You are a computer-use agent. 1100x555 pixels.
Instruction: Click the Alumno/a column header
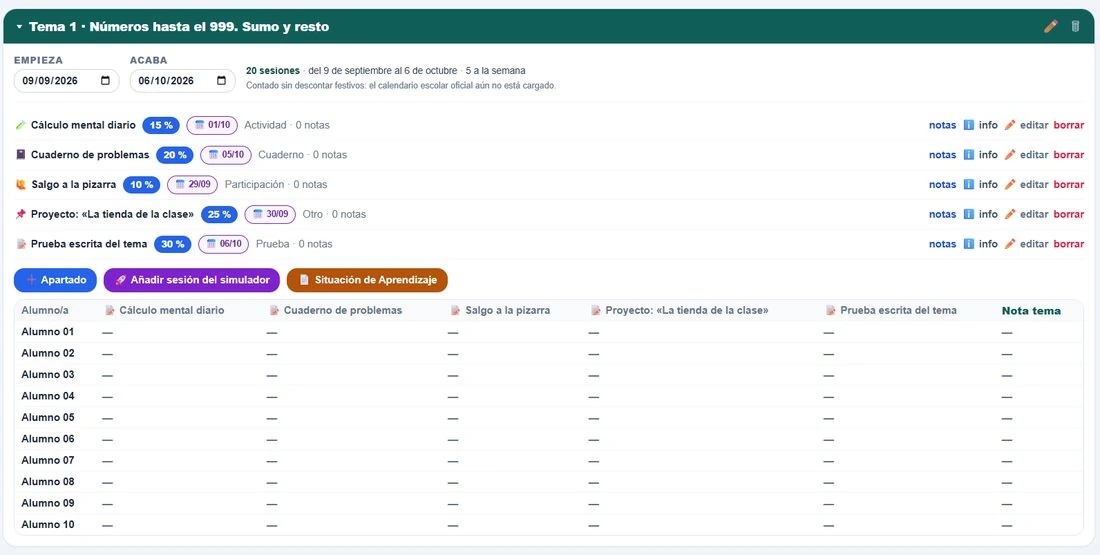click(45, 310)
